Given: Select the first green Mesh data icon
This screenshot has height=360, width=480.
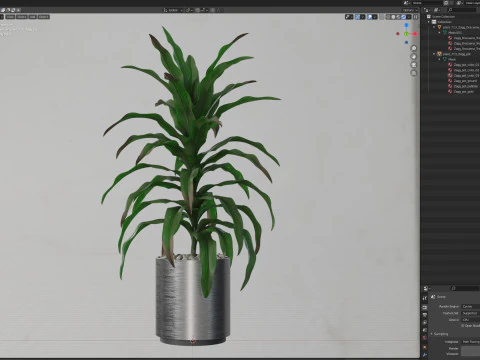Looking at the screenshot, I should point(445,33).
